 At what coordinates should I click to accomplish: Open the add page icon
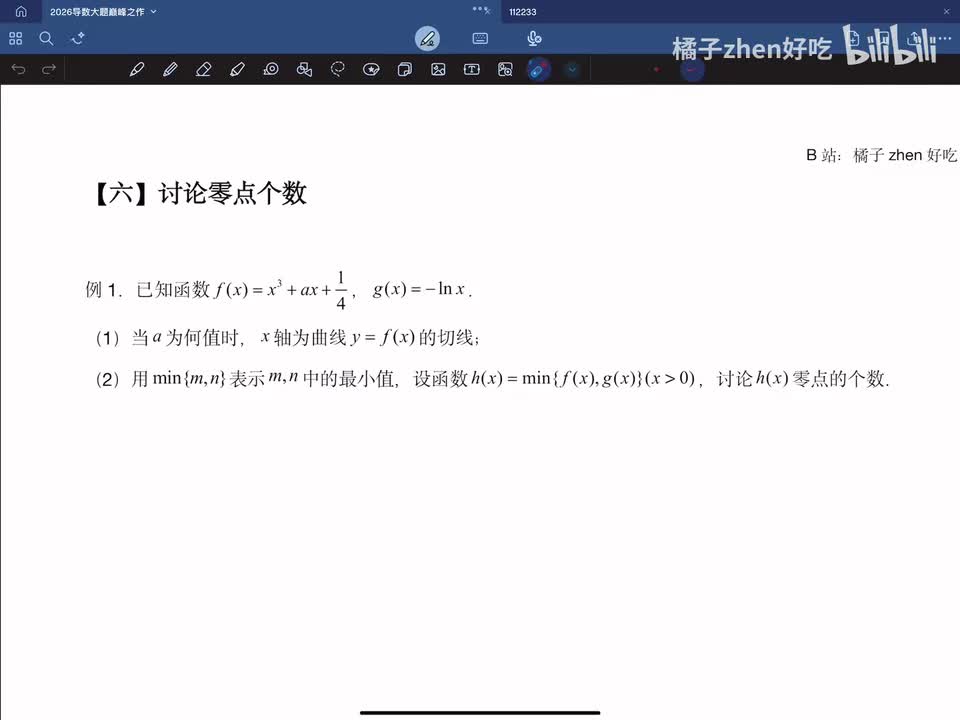click(x=855, y=38)
